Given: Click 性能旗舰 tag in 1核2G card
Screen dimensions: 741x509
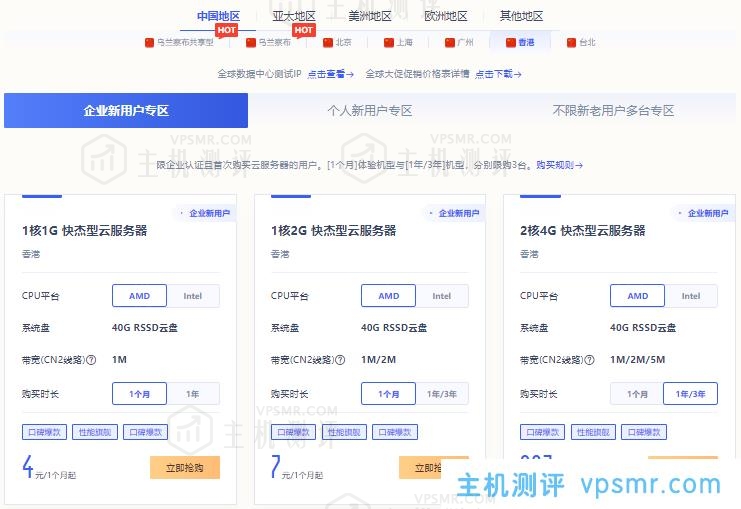Looking at the screenshot, I should tap(344, 432).
